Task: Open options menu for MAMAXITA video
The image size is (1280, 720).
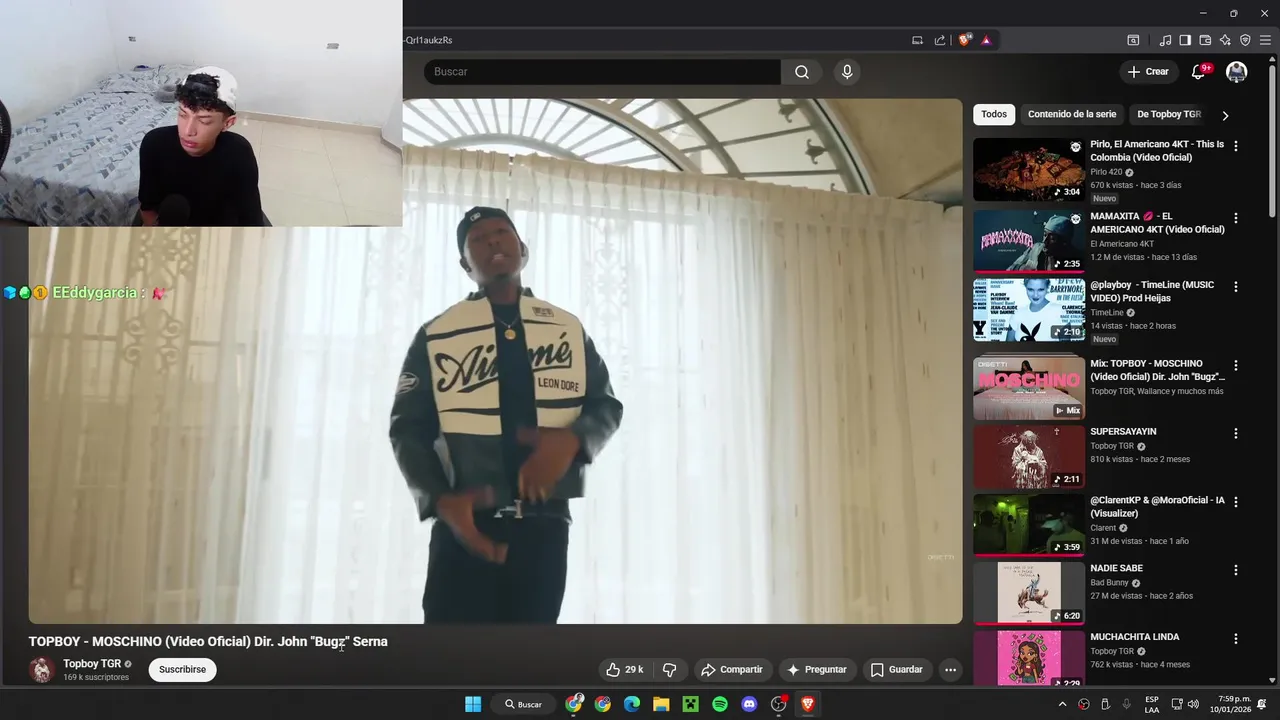Action: point(1236,218)
